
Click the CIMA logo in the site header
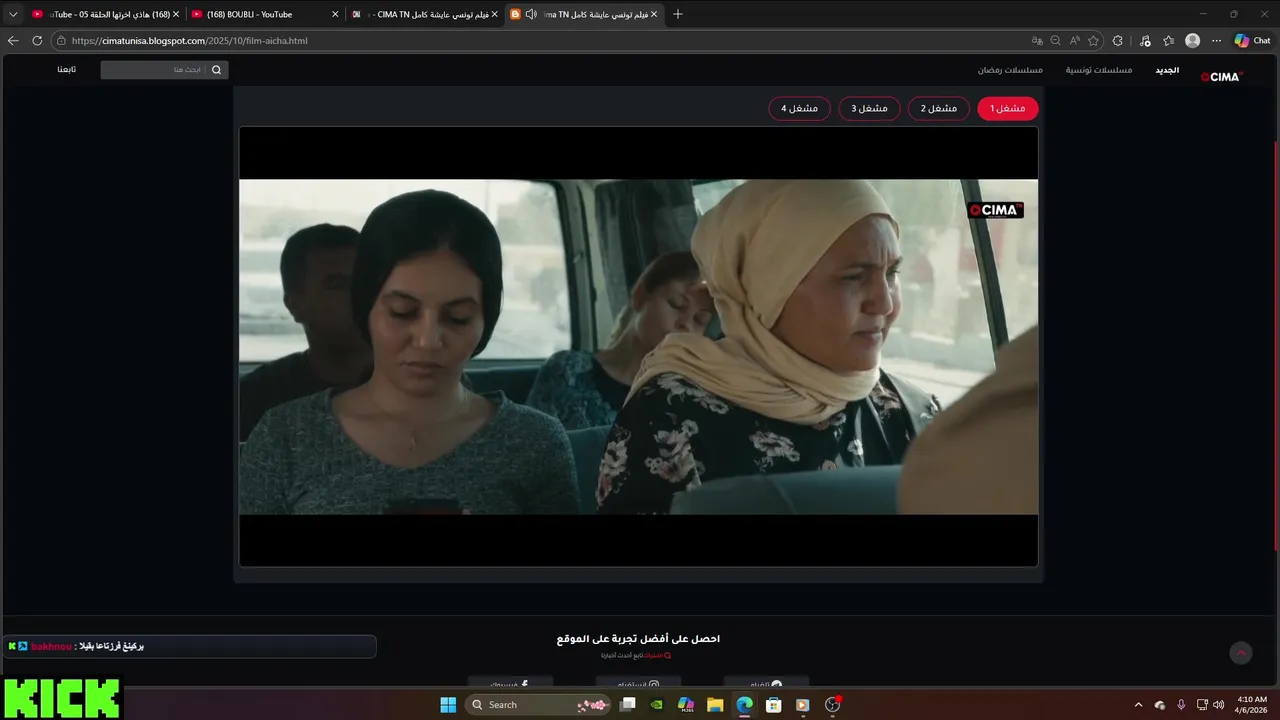[x=1220, y=76]
